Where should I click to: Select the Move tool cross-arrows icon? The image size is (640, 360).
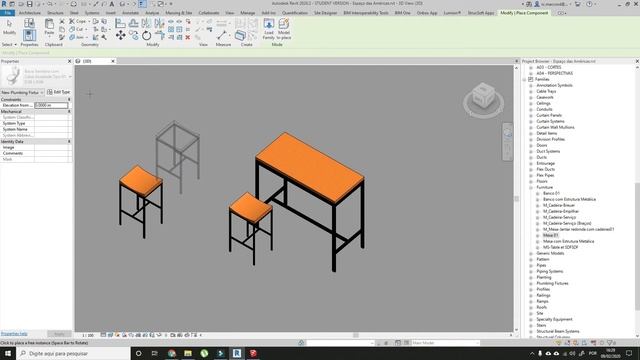(120, 36)
